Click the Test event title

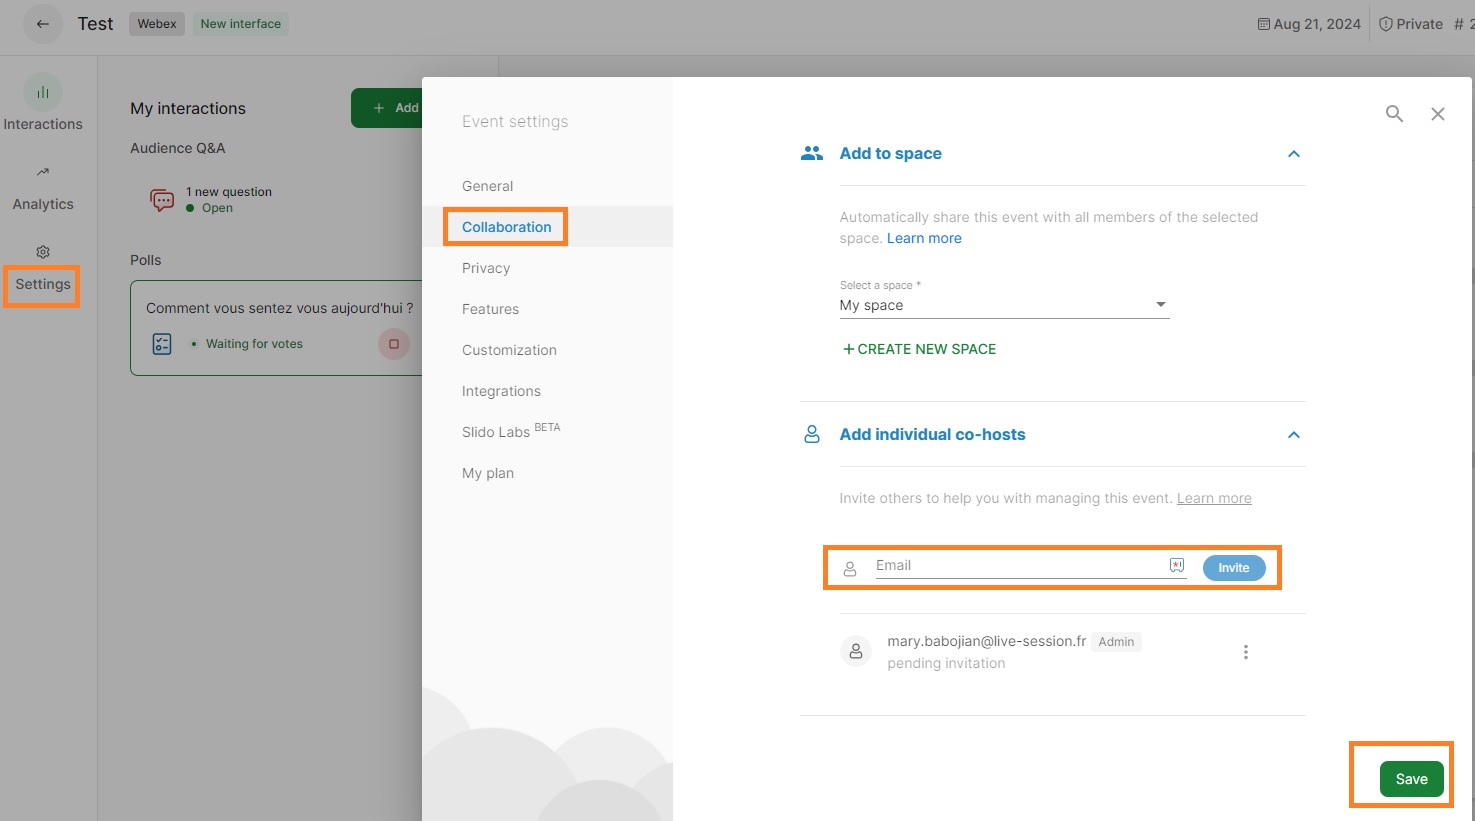pos(96,24)
